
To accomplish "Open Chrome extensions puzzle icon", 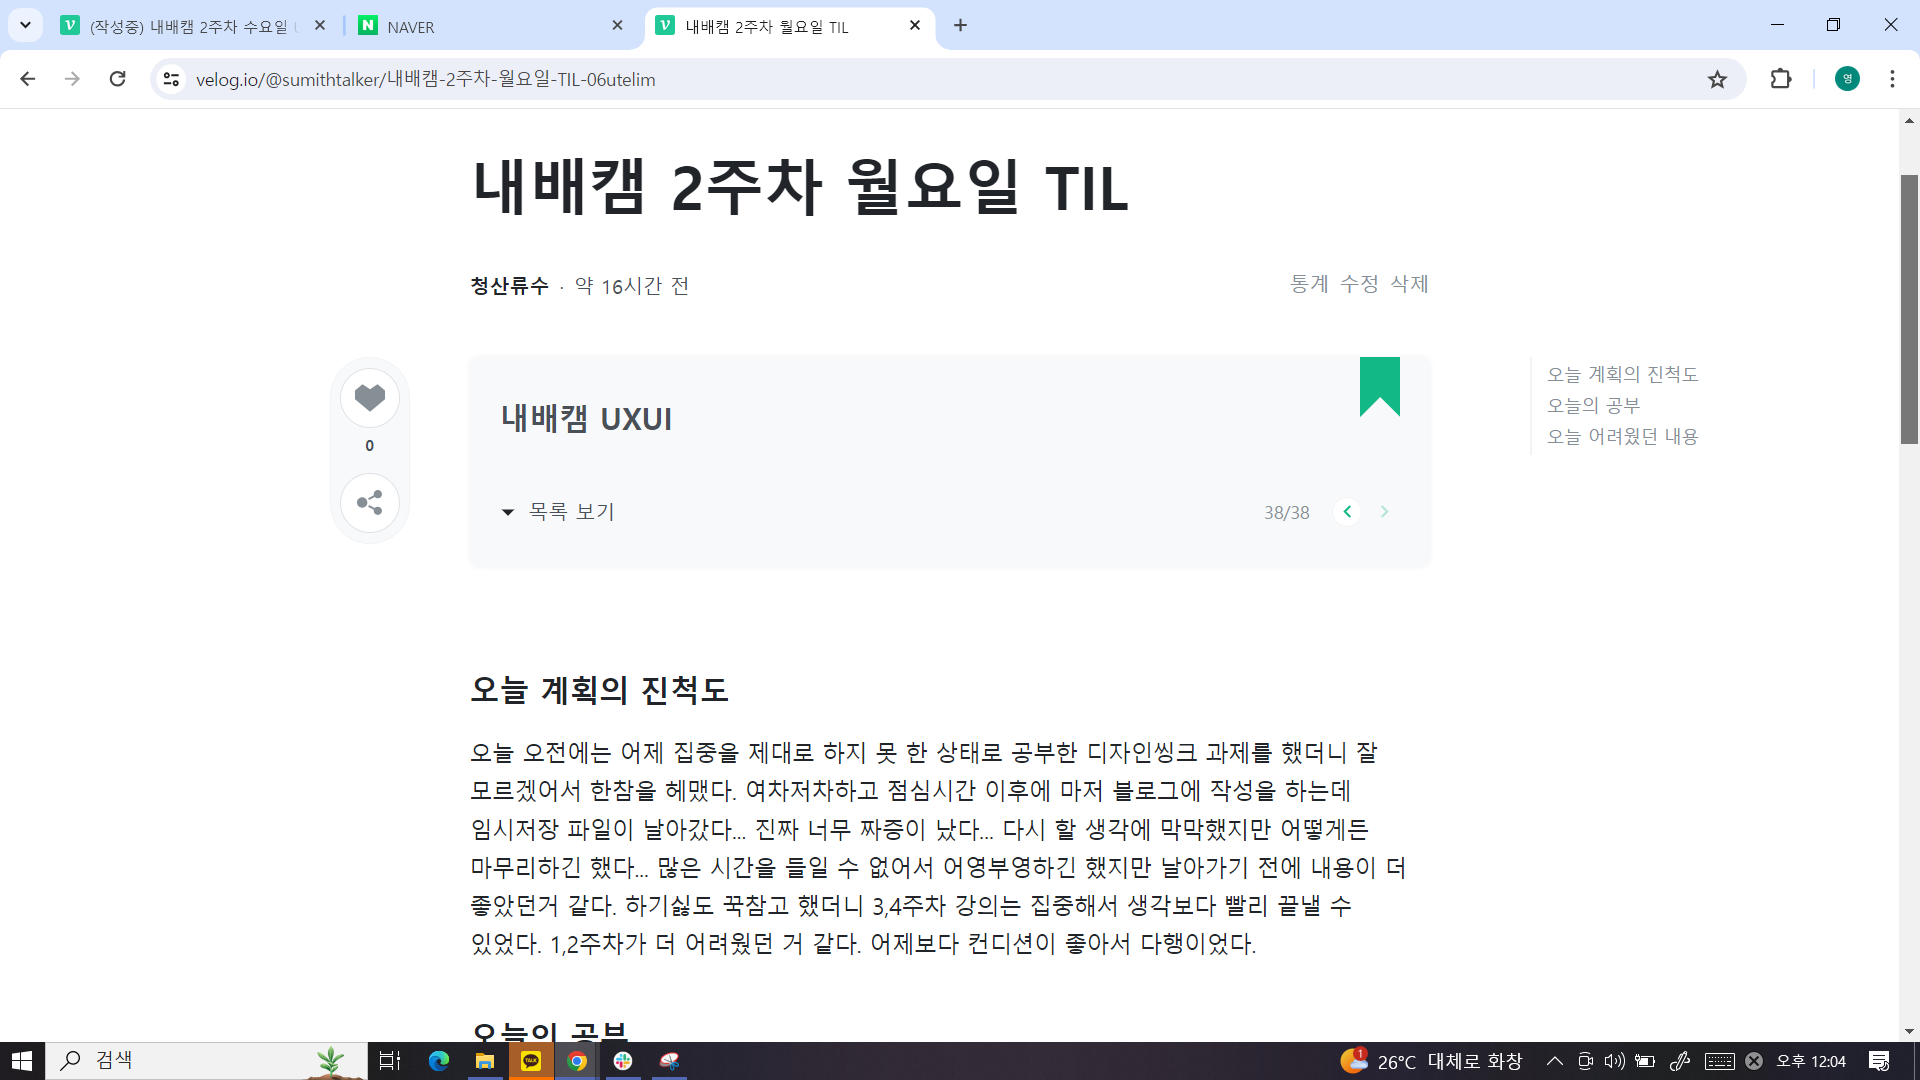I will click(1781, 79).
